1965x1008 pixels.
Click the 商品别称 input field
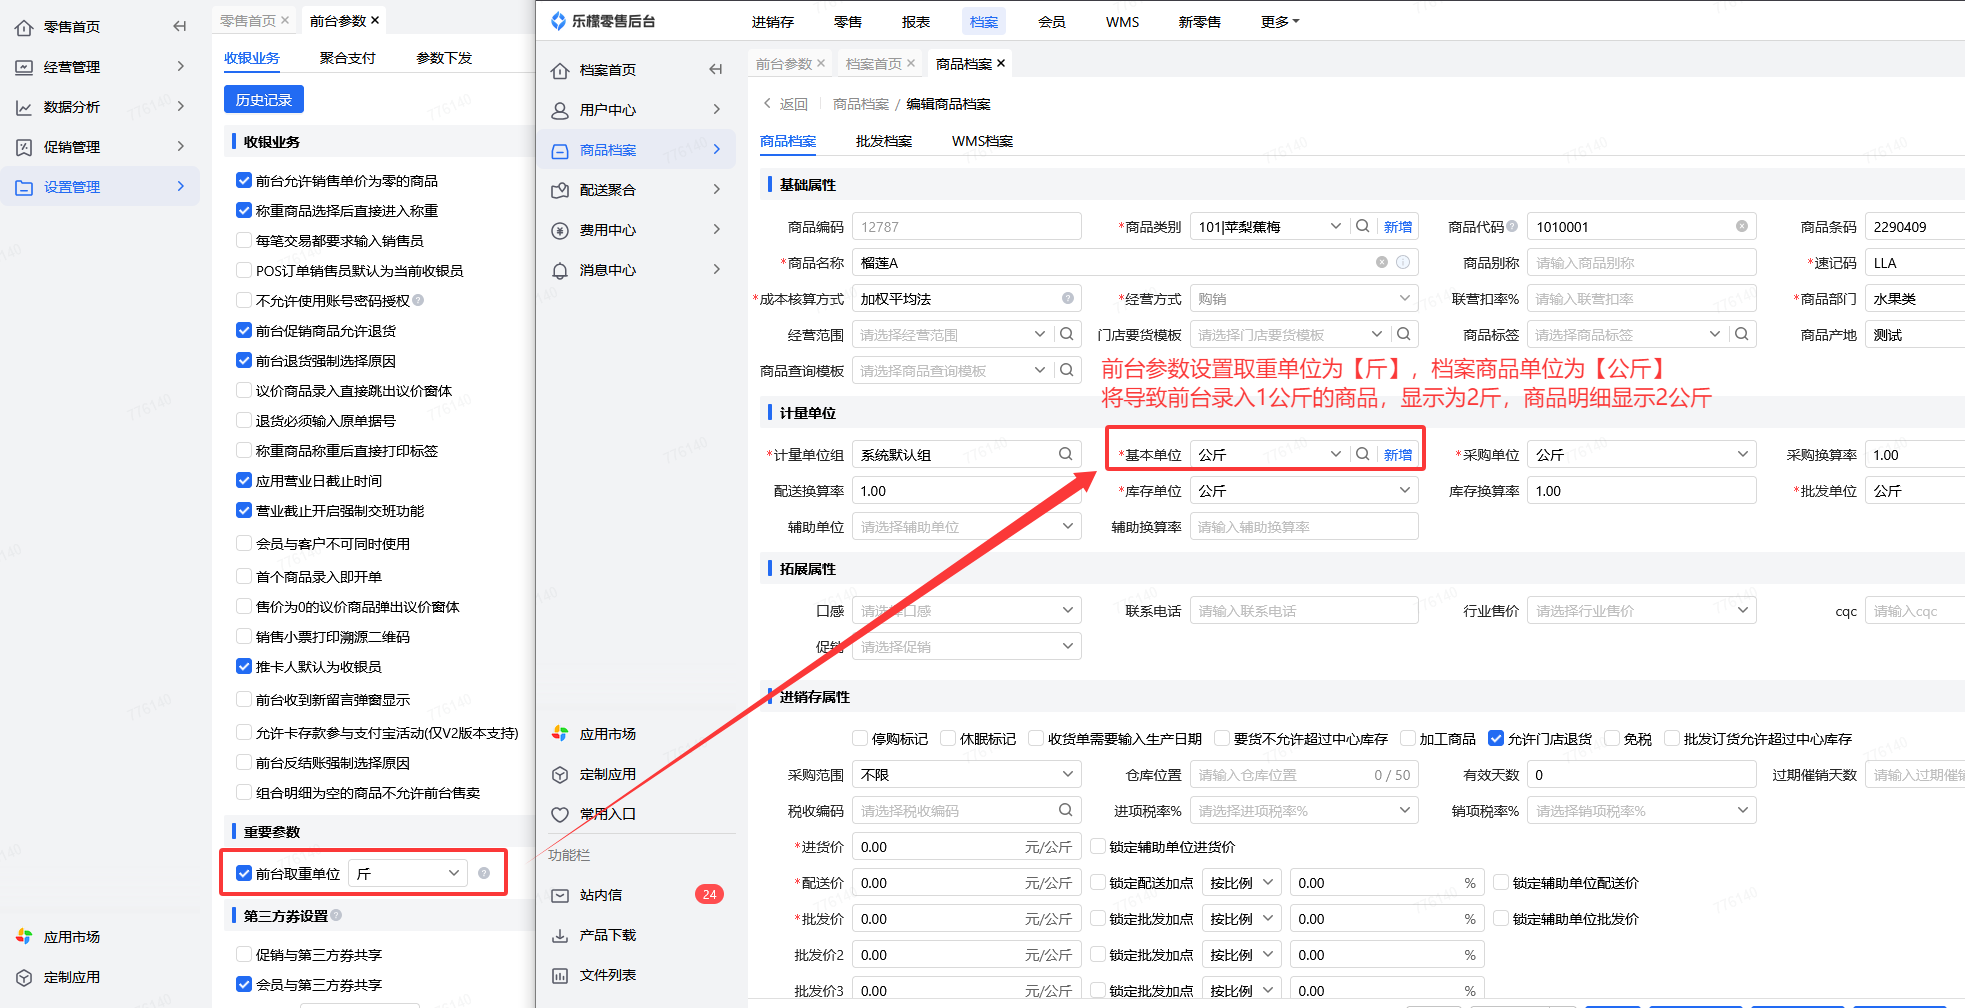point(1640,263)
